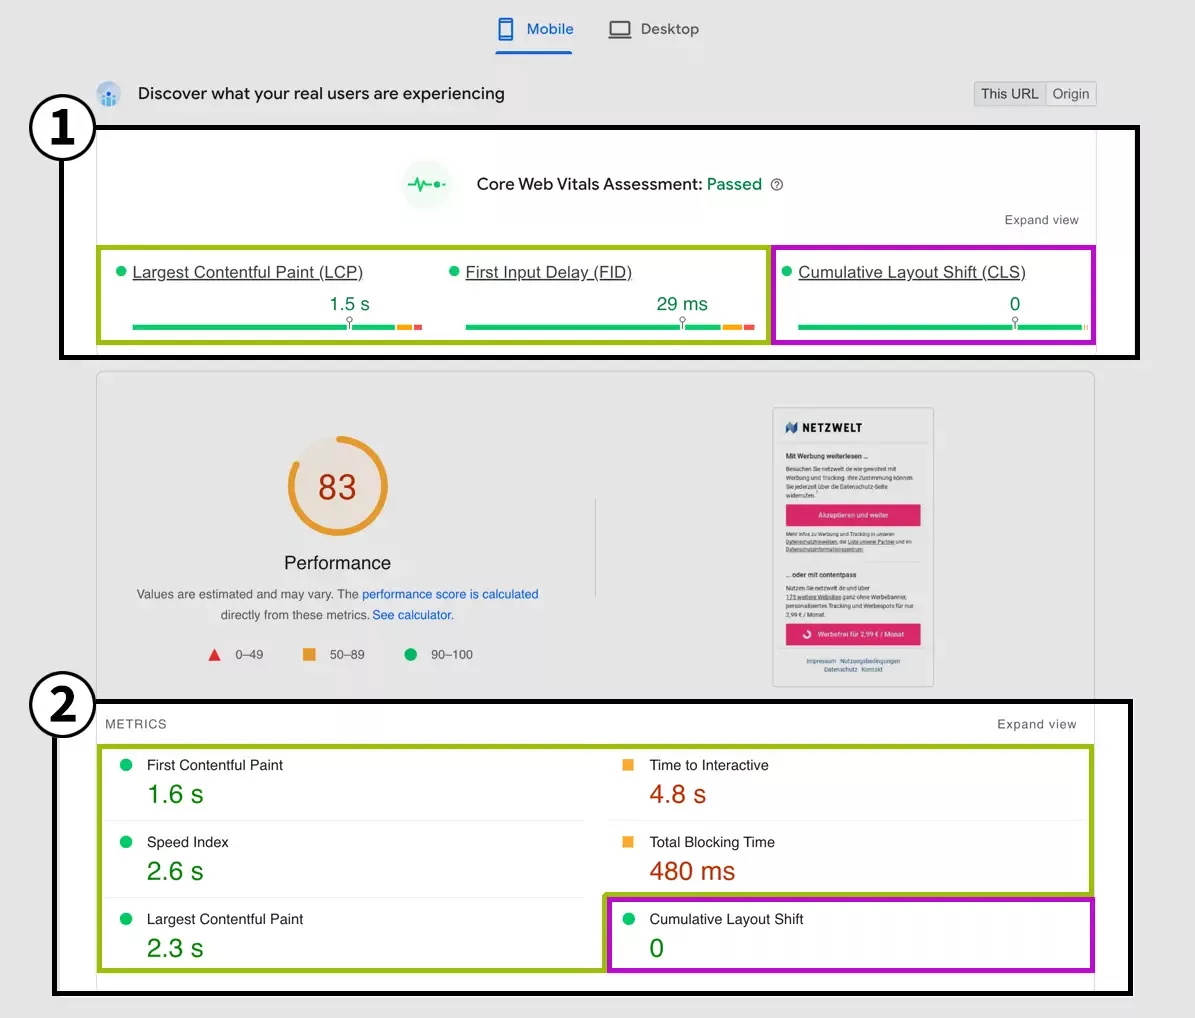Image resolution: width=1195 pixels, height=1018 pixels.
Task: Click the LCP distribution progress bar
Action: coord(277,327)
